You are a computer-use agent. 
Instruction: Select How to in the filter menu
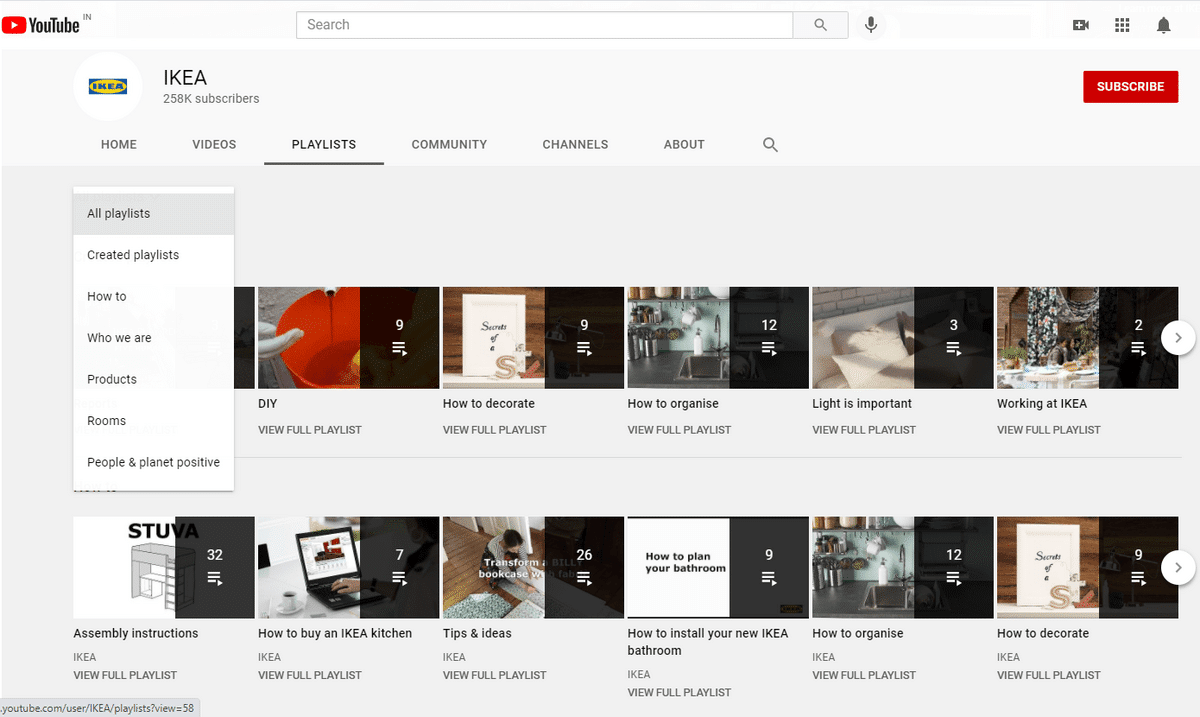[x=154, y=297]
